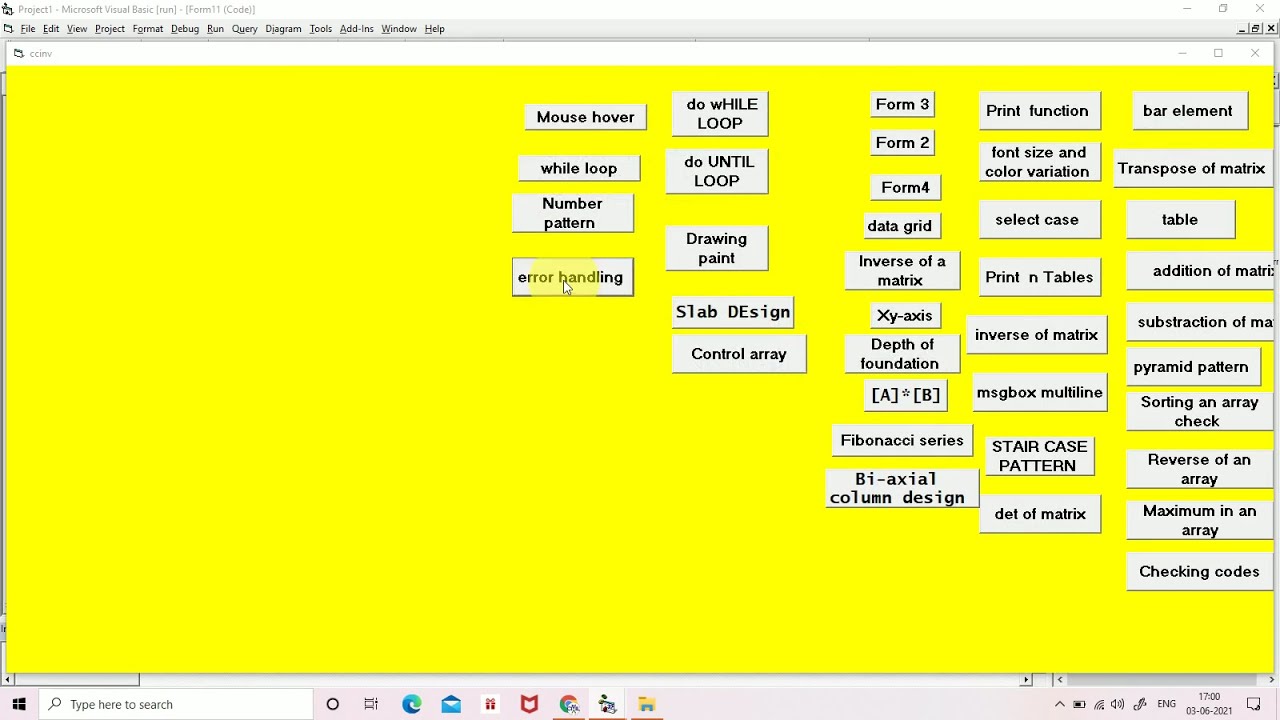1280x720 pixels.
Task: Open the Query menu
Action: [245, 29]
